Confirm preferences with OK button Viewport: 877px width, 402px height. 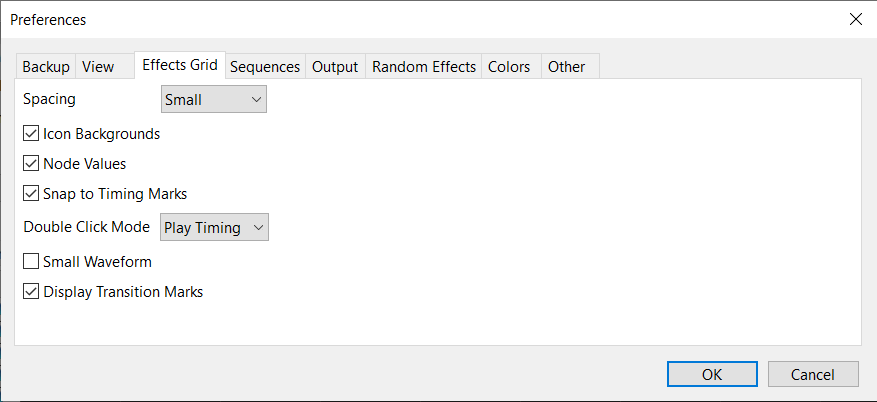[x=712, y=374]
